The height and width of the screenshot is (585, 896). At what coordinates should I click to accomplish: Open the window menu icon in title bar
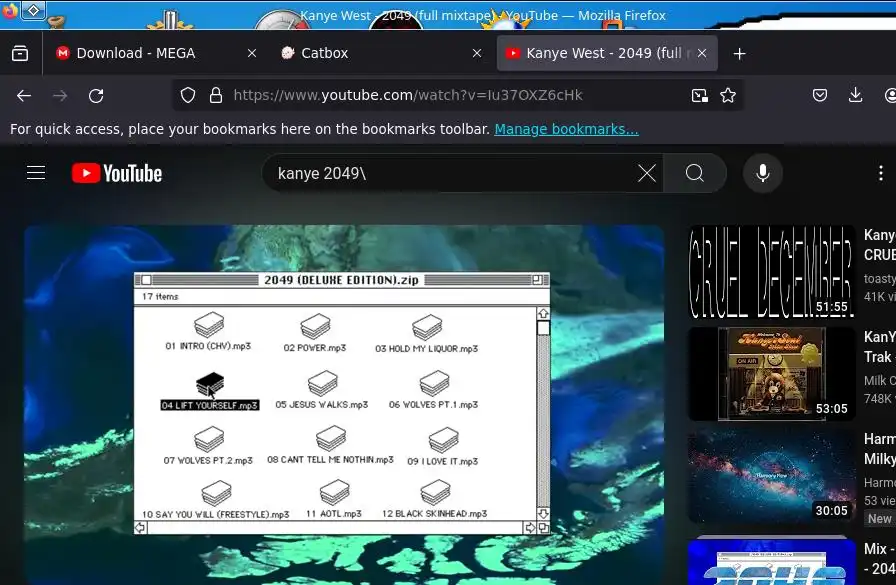(x=33, y=10)
